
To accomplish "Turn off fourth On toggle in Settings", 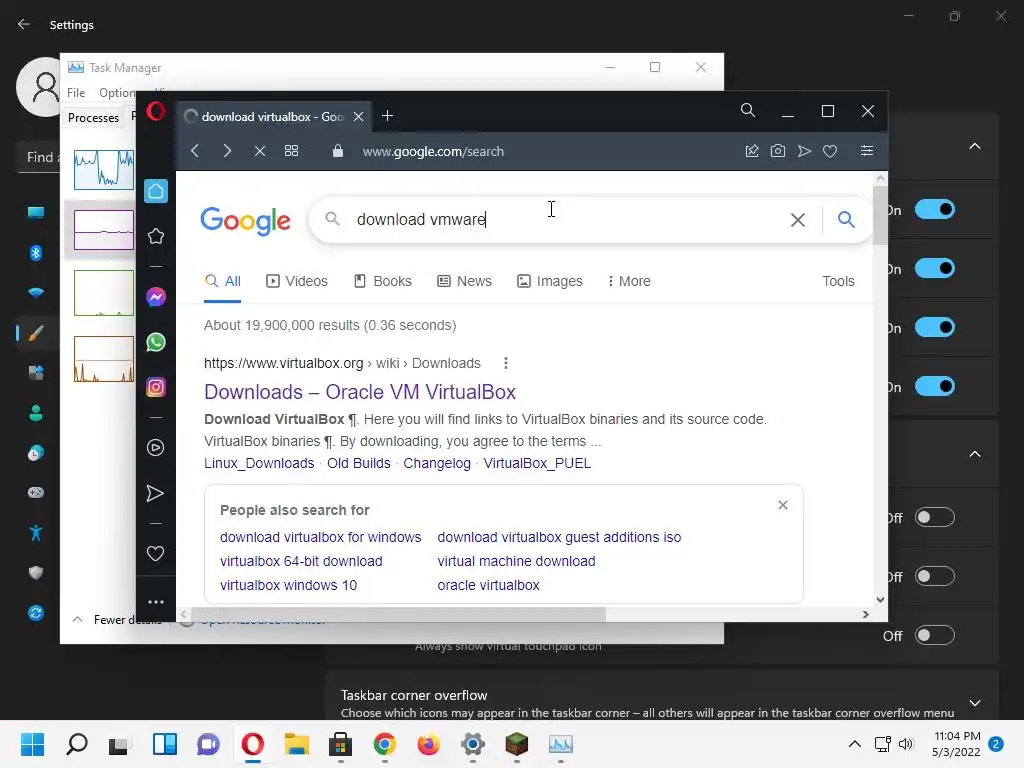I will pos(935,386).
